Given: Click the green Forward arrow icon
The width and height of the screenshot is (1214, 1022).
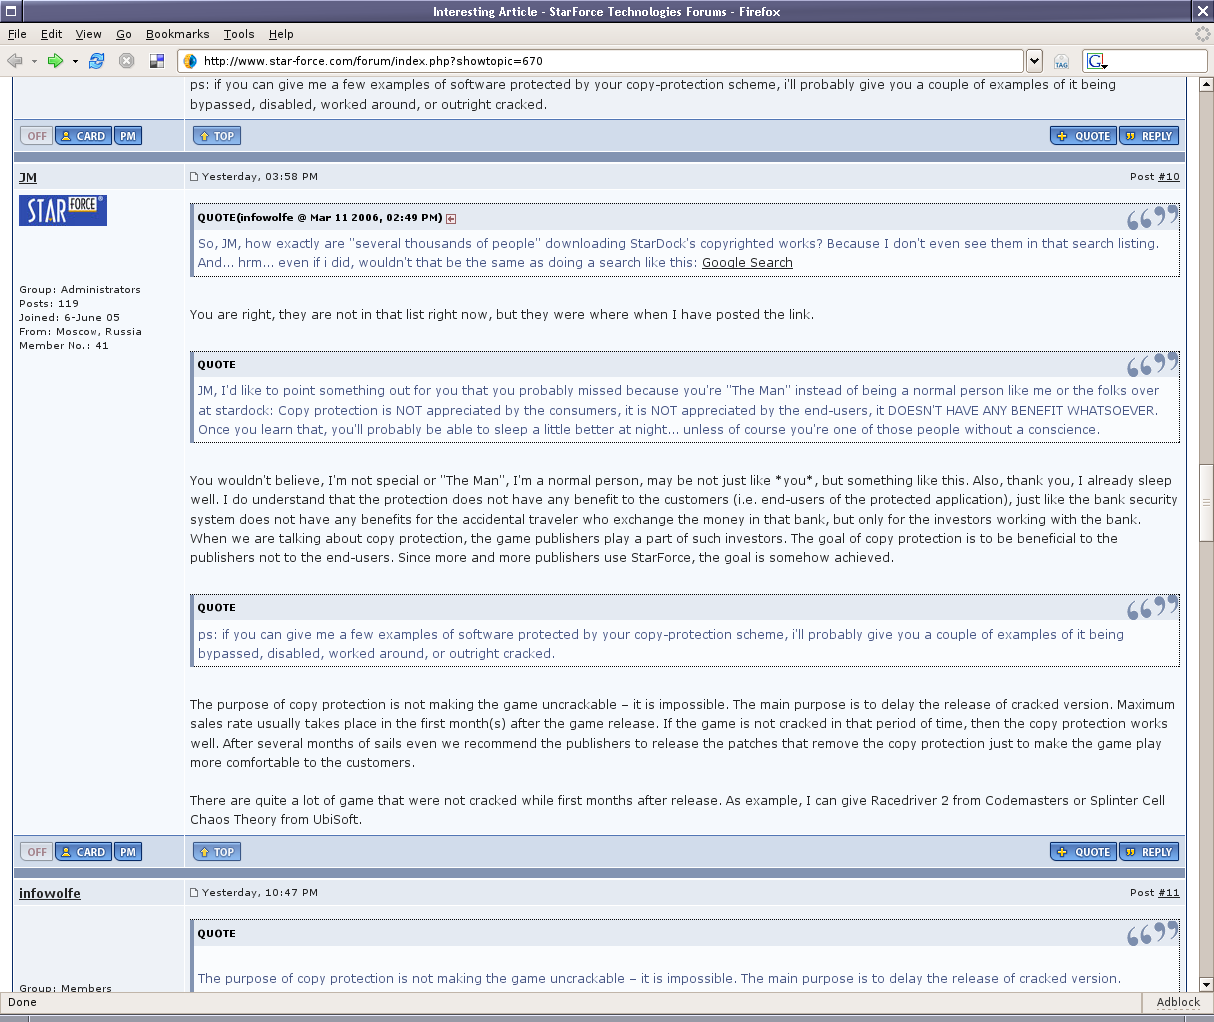Looking at the screenshot, I should 55,61.
